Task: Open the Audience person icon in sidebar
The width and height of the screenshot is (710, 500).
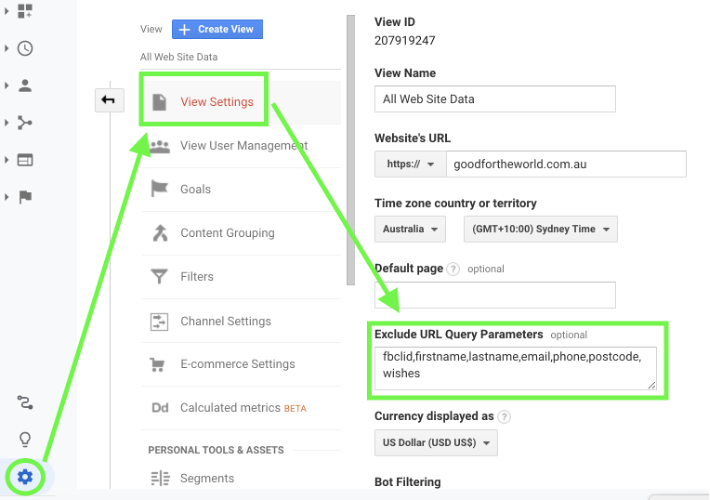Action: [x=25, y=86]
